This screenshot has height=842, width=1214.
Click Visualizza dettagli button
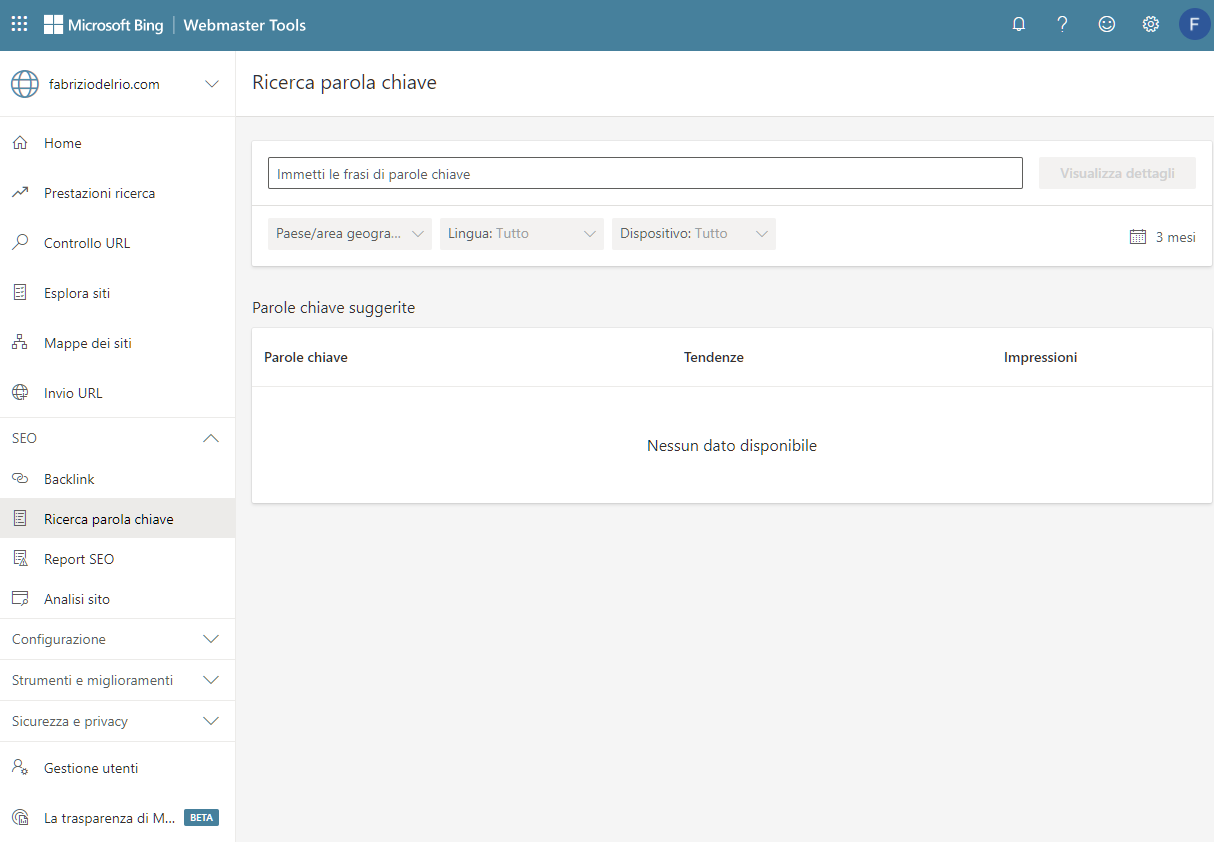coord(1117,173)
